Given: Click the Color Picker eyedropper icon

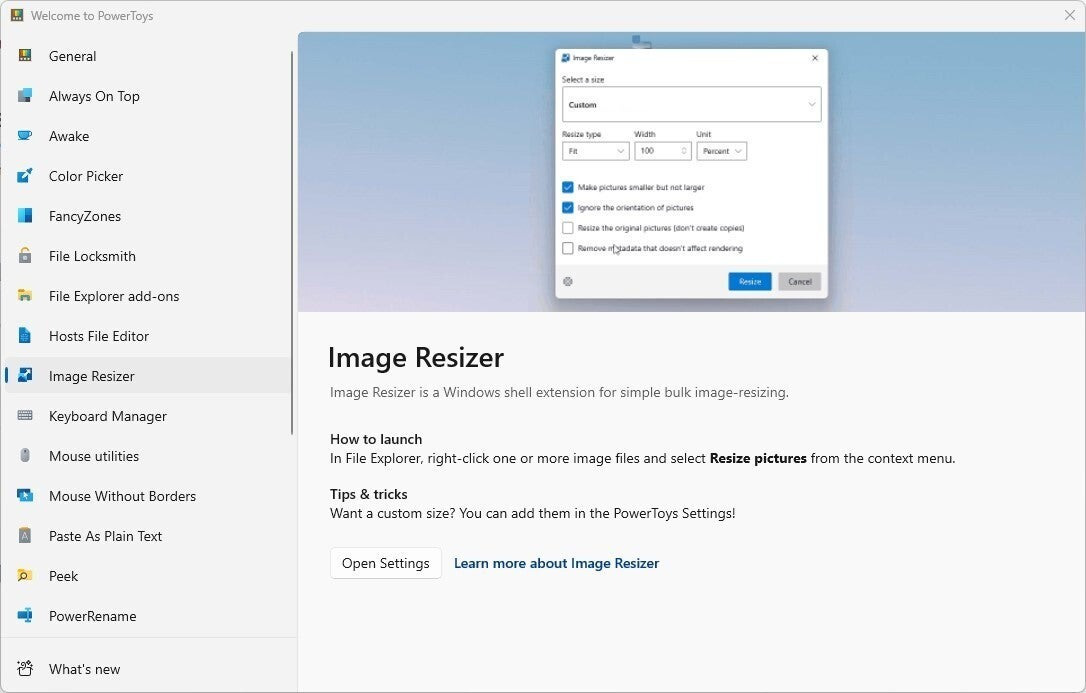Looking at the screenshot, I should click(x=25, y=176).
